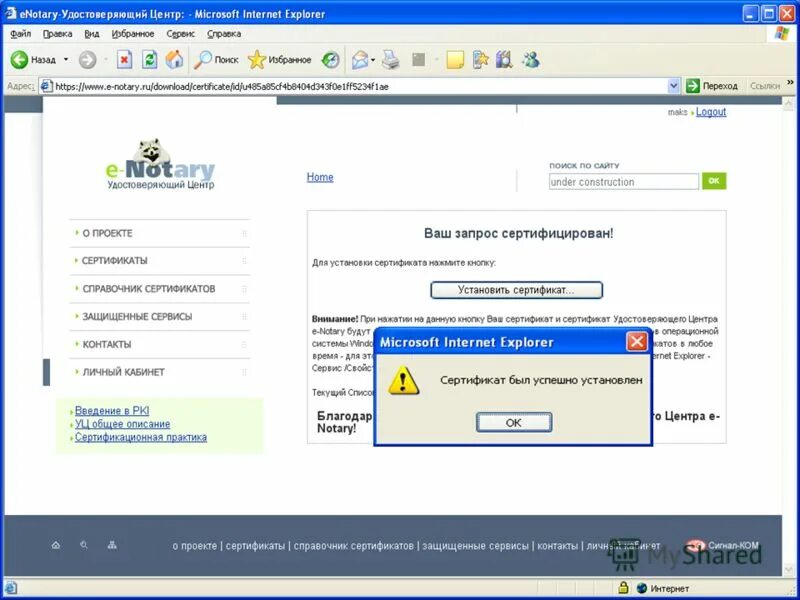
Task: Click the vertical scrollbar down arrow
Action: (x=789, y=571)
